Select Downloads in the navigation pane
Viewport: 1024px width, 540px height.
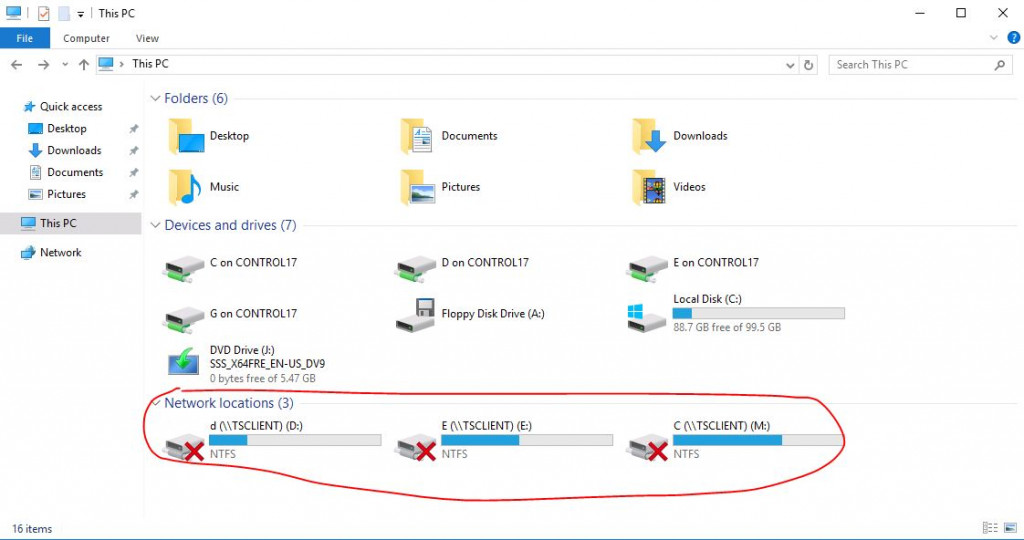click(74, 150)
